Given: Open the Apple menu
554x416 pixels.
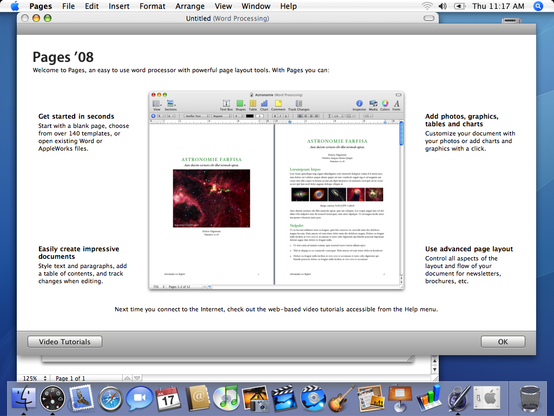Looking at the screenshot, I should 14,6.
